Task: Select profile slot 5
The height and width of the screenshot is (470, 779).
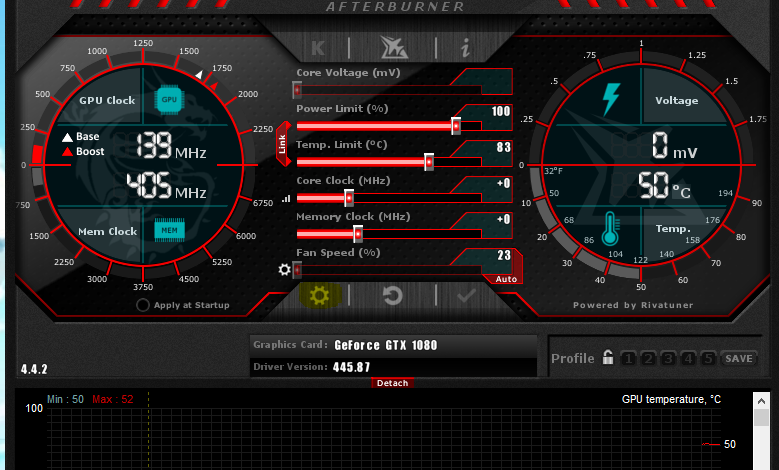Action: click(708, 358)
